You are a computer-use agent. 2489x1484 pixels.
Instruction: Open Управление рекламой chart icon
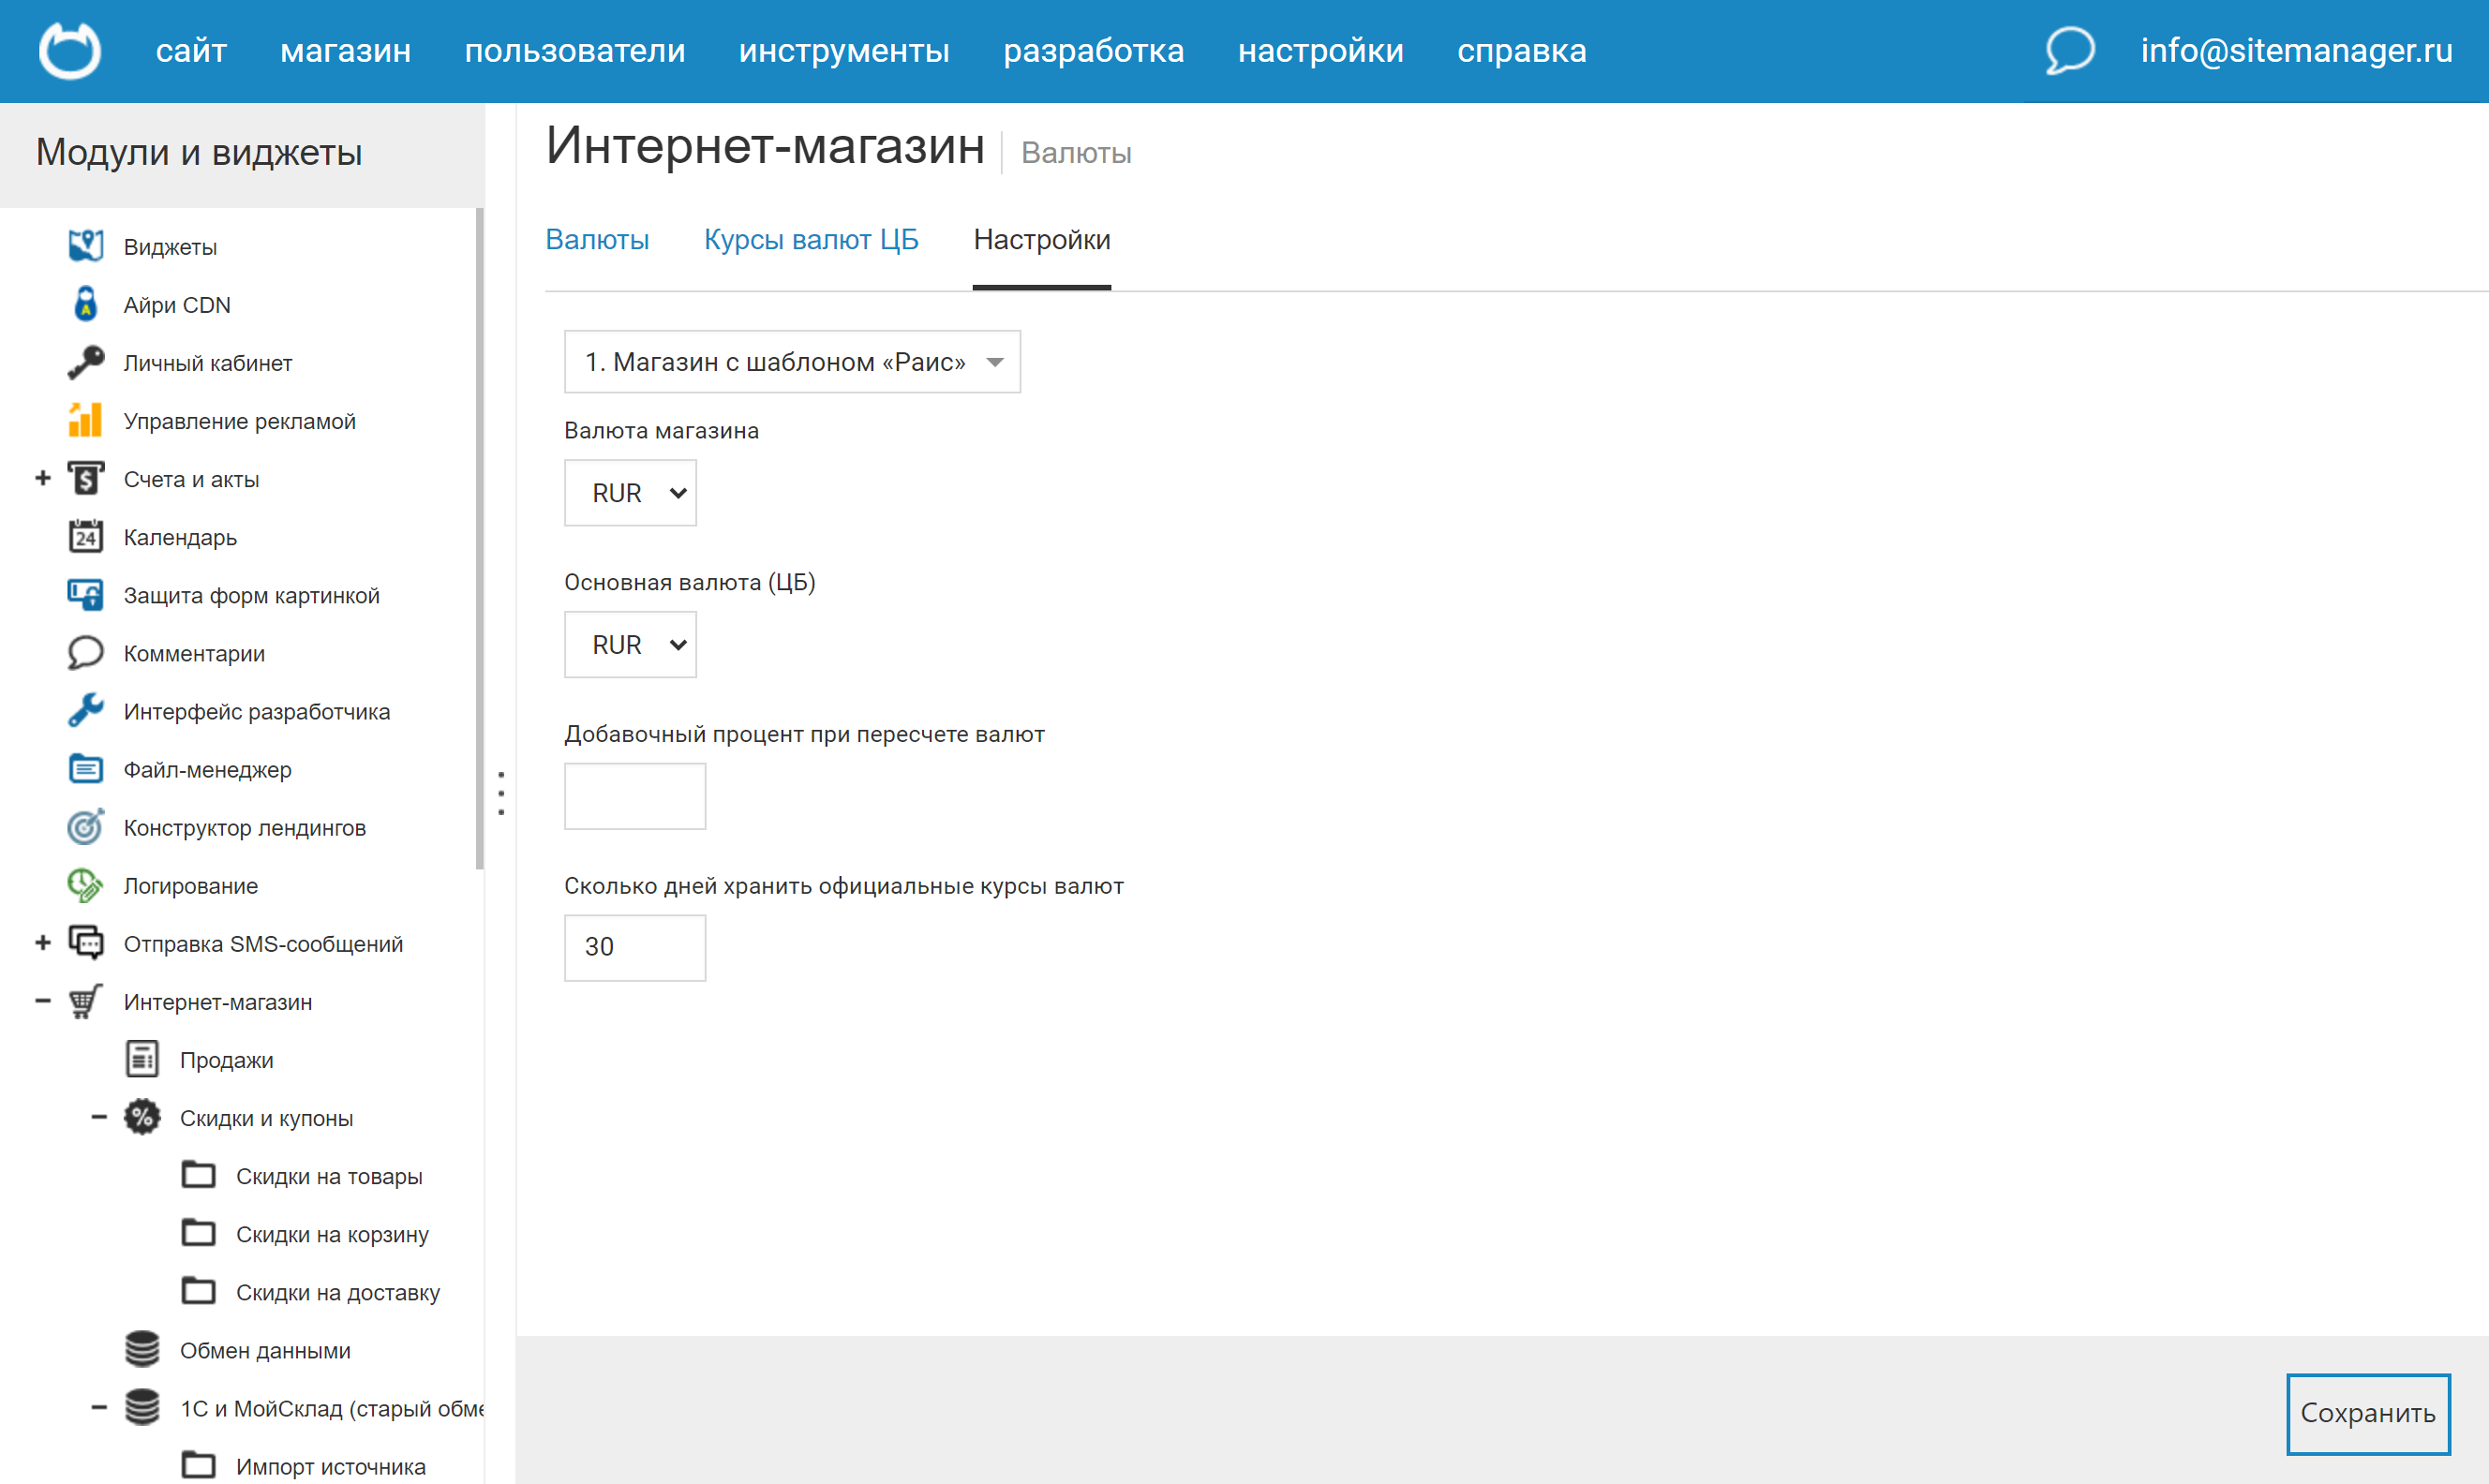coord(85,420)
